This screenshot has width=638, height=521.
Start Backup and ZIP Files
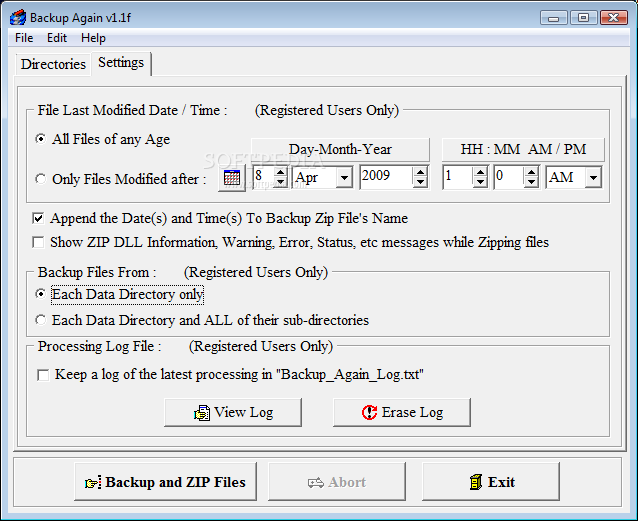165,482
